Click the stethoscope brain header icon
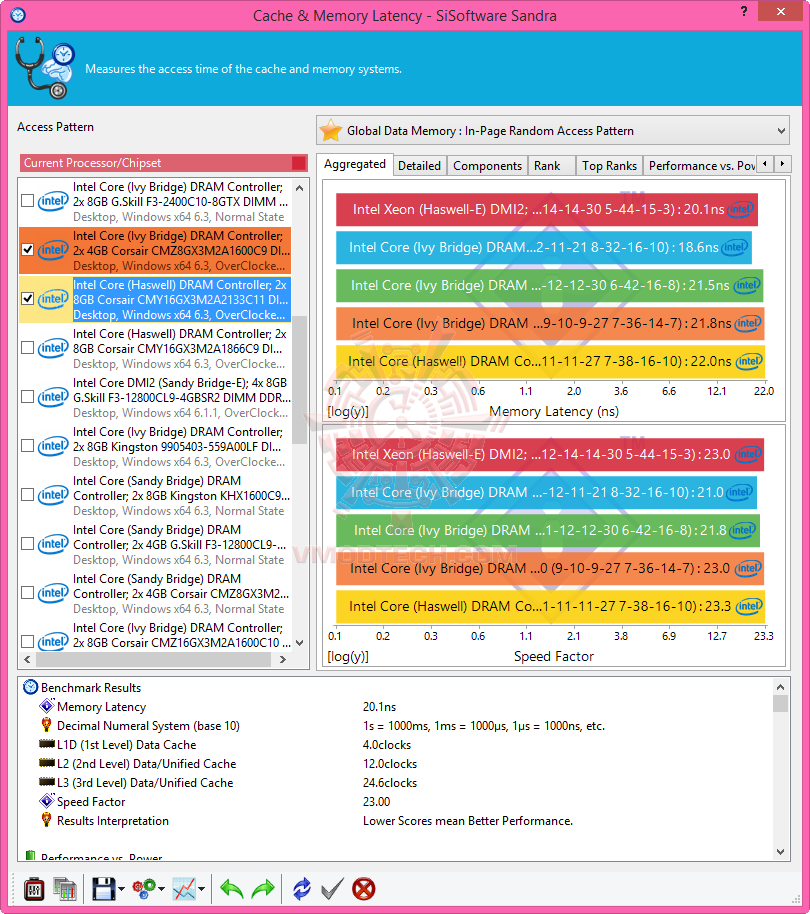The image size is (810, 914). (x=45, y=68)
